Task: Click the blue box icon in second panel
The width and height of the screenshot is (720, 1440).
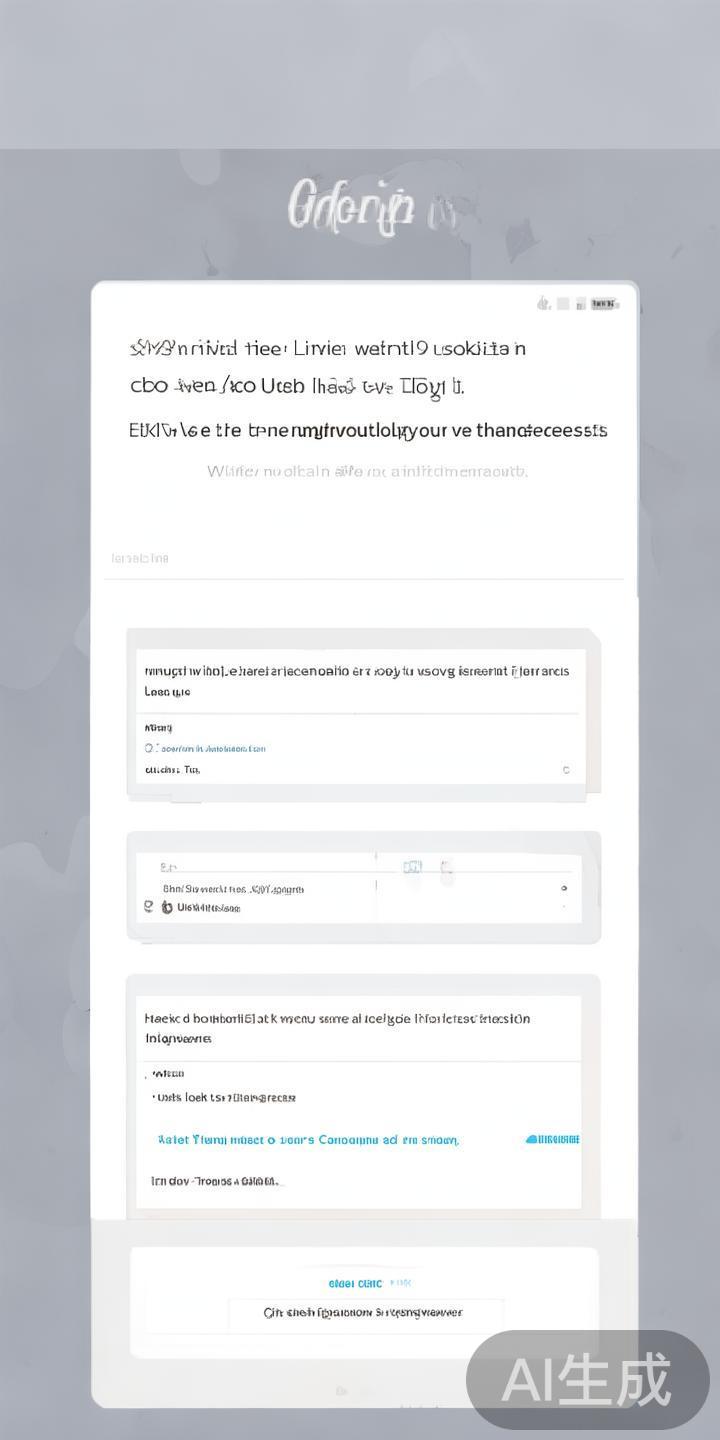Action: (x=412, y=867)
